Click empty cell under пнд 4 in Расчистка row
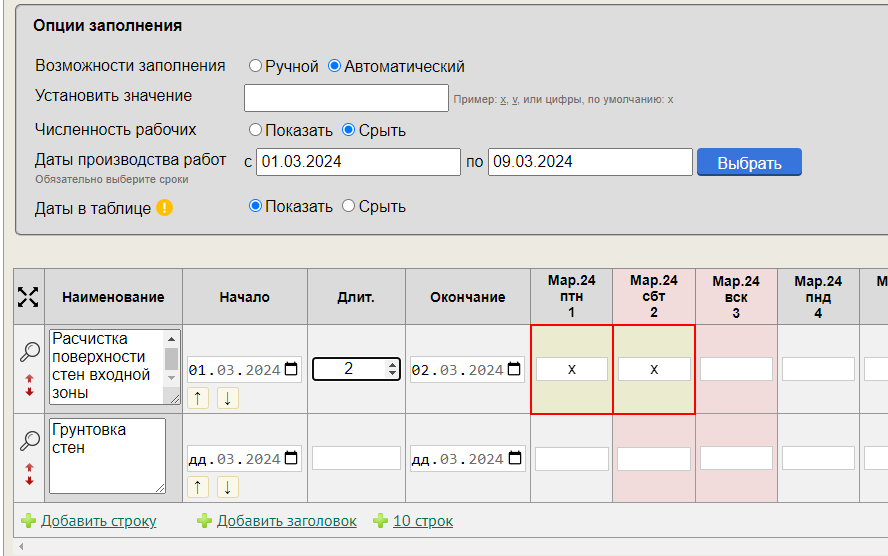888x556 pixels. pyautogui.click(x=818, y=369)
